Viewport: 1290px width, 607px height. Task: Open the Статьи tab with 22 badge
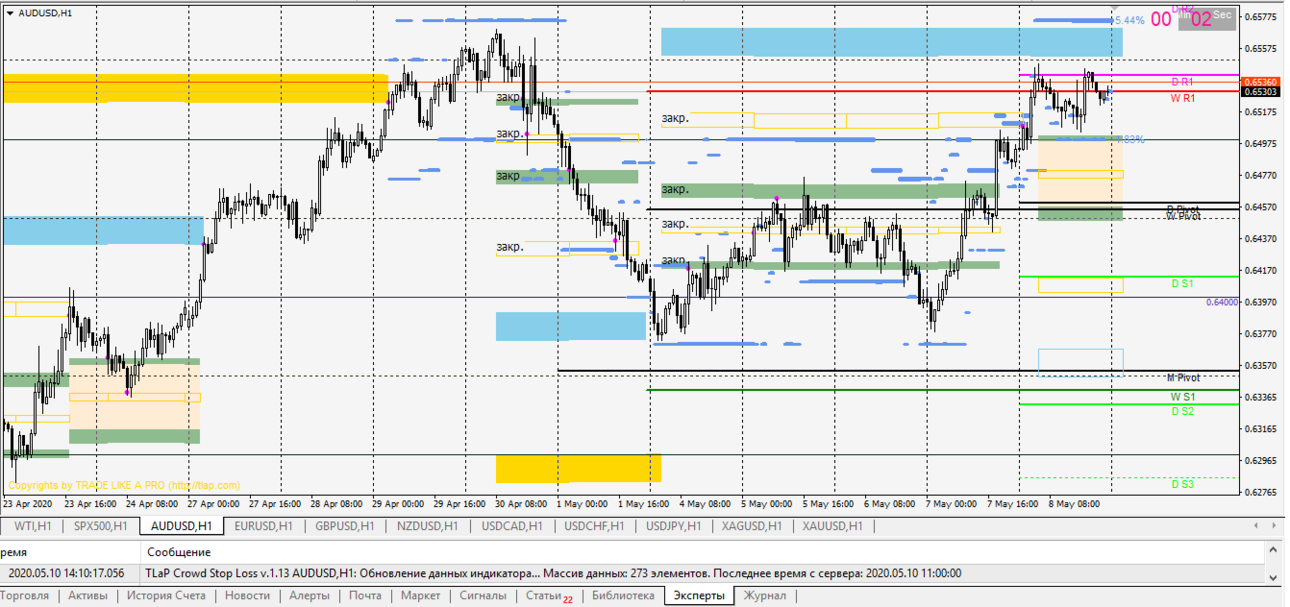click(x=549, y=596)
